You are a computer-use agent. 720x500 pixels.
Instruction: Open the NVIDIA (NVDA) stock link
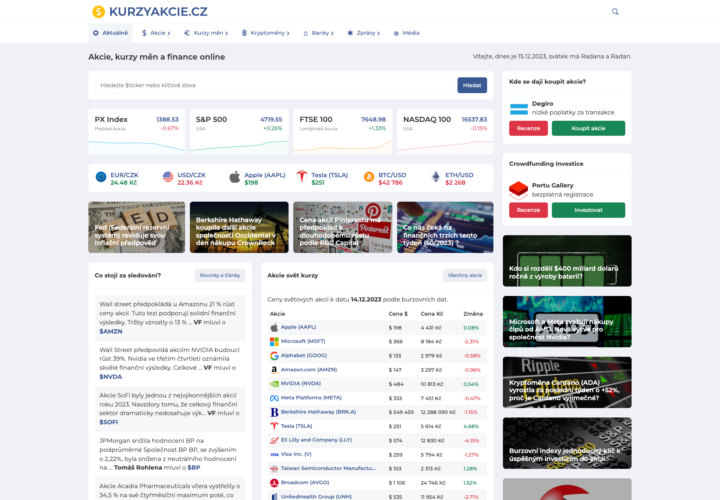(301, 383)
